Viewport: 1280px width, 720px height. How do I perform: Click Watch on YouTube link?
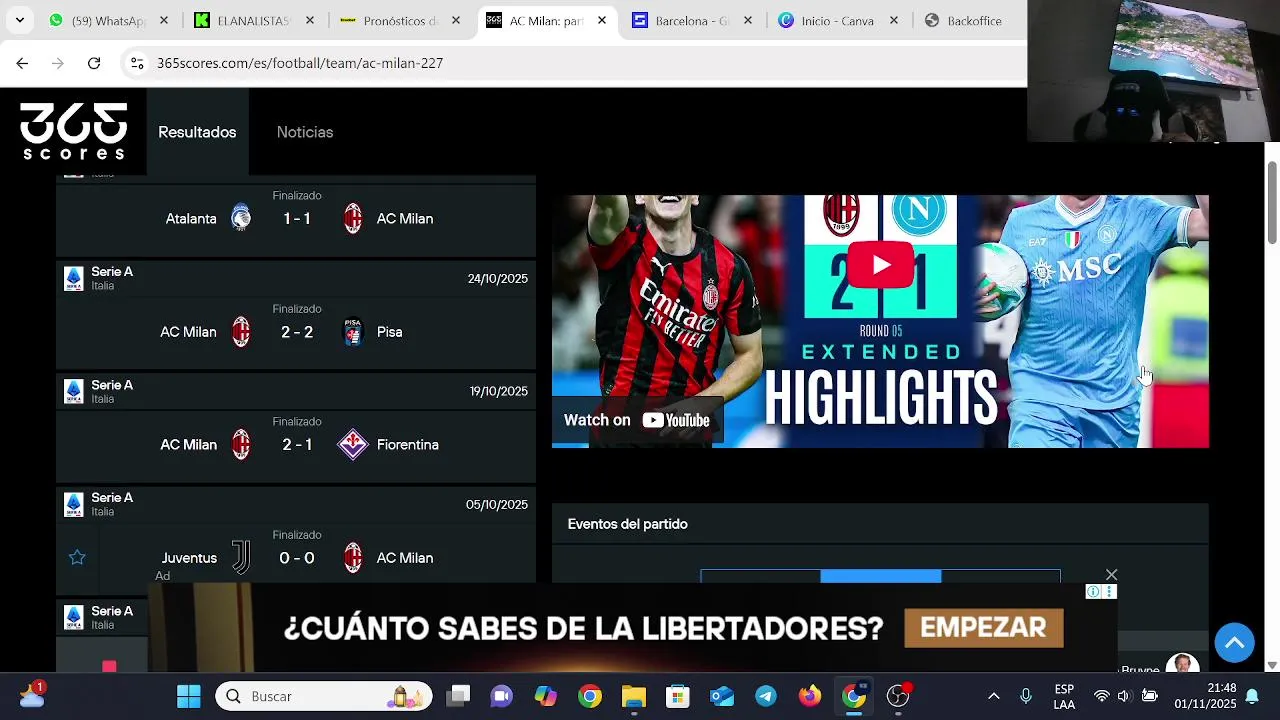coord(637,420)
